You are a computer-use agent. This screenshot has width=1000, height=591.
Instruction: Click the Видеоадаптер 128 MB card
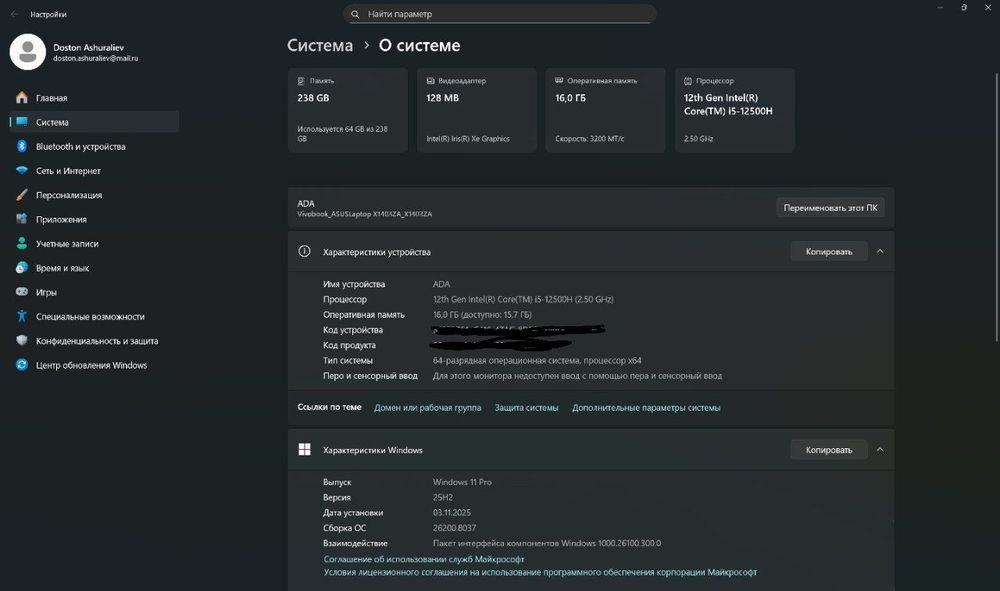click(x=476, y=110)
